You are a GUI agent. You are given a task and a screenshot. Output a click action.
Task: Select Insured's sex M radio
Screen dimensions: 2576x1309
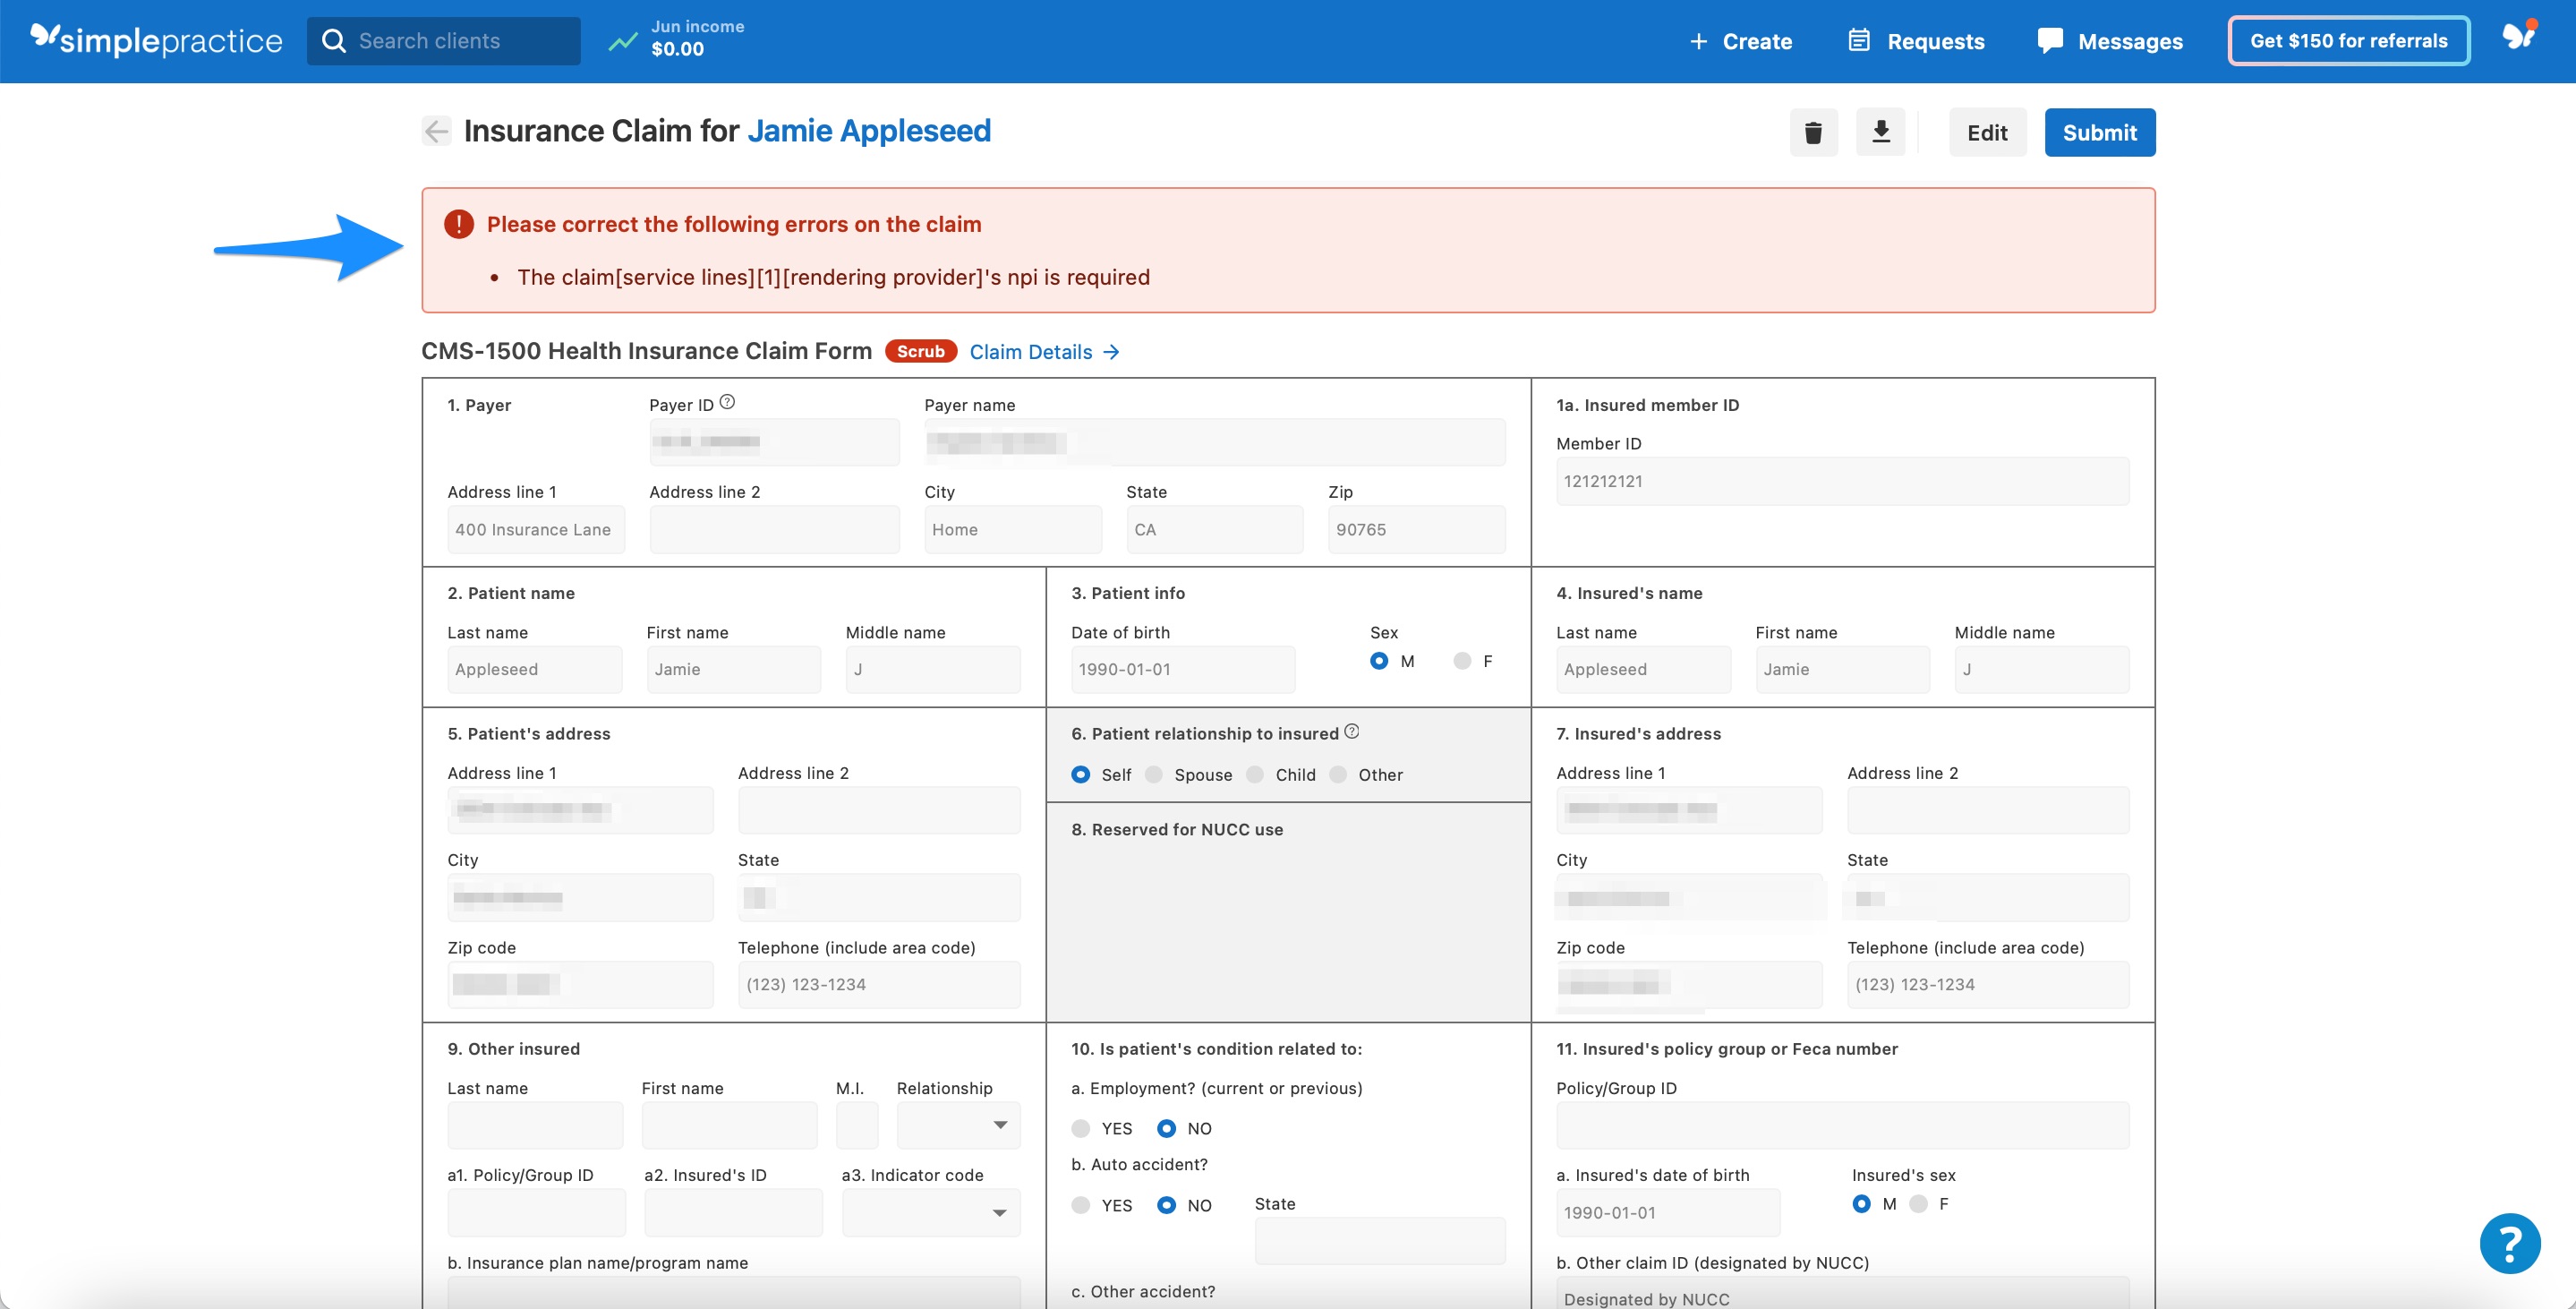tap(1861, 1204)
